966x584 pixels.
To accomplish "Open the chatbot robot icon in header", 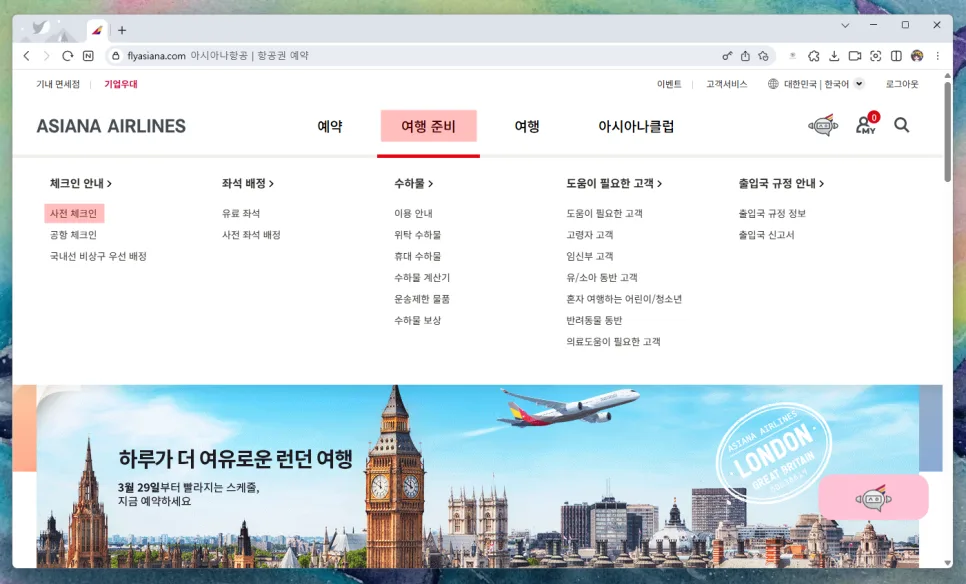I will [x=823, y=125].
